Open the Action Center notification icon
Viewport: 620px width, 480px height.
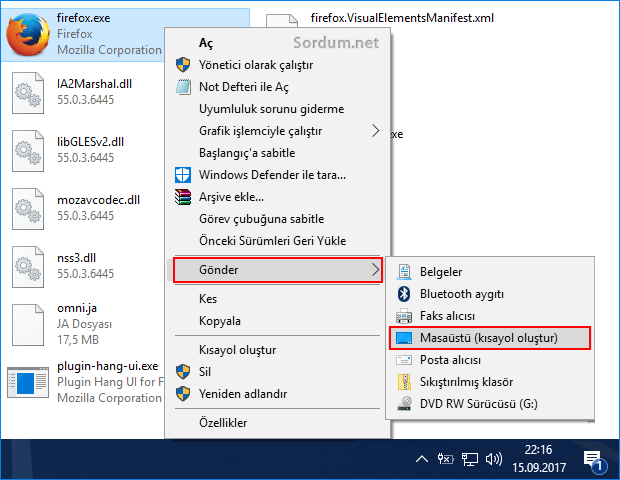click(x=595, y=462)
